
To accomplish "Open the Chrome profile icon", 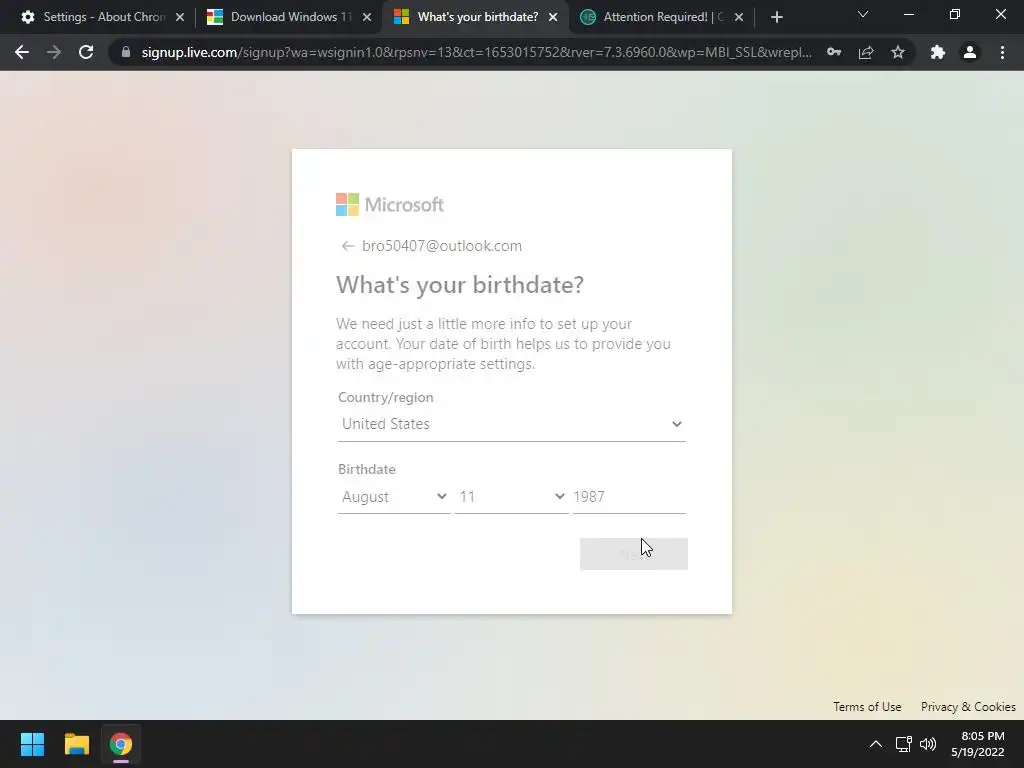I will pyautogui.click(x=970, y=52).
